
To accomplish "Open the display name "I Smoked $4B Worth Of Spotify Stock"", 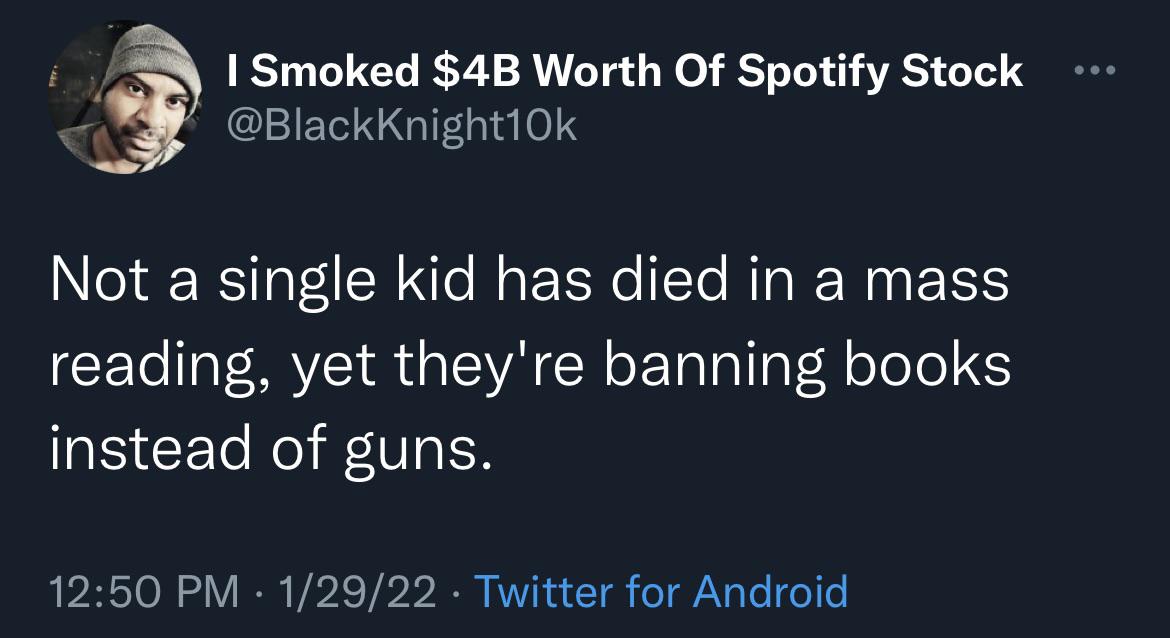I will tap(625, 71).
